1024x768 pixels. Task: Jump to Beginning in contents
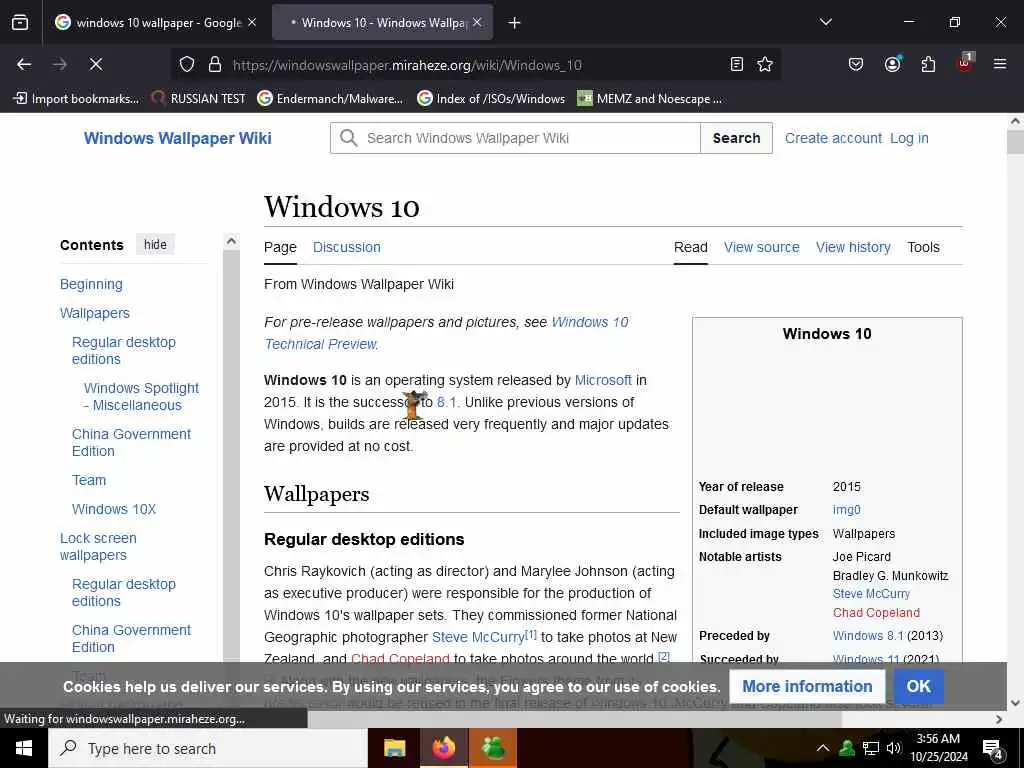[91, 284]
